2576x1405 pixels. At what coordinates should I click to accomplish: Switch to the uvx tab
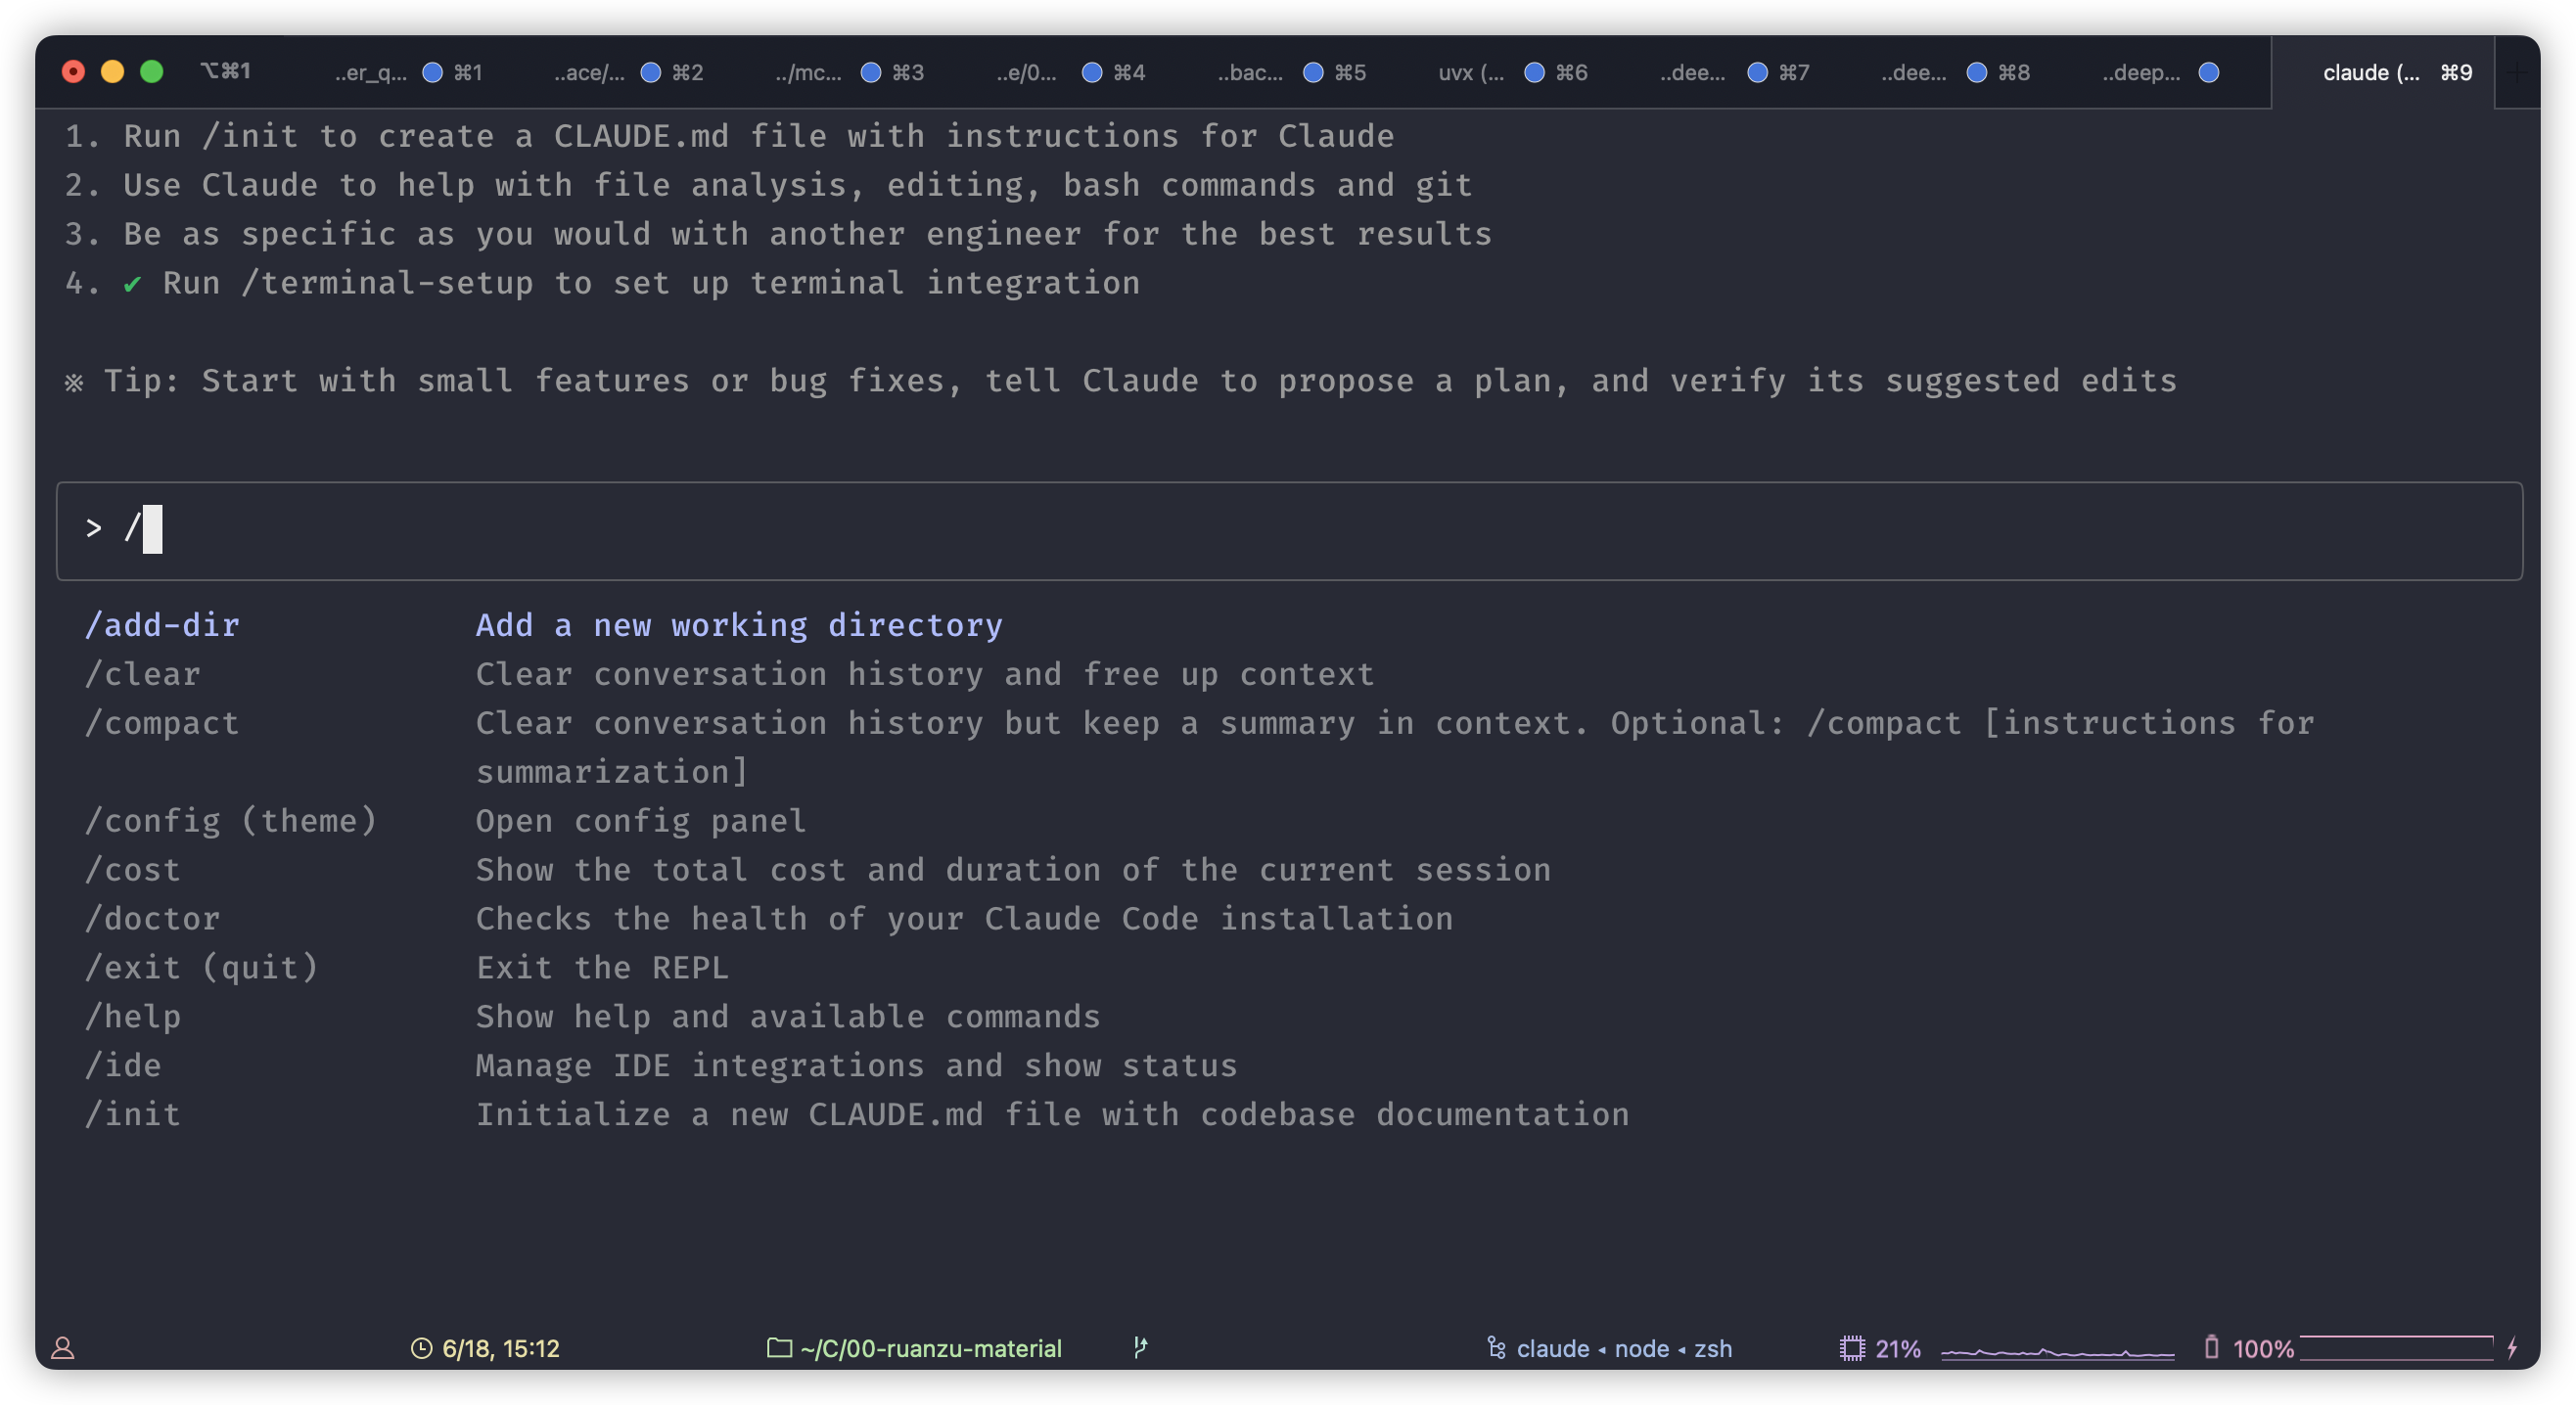click(1471, 72)
